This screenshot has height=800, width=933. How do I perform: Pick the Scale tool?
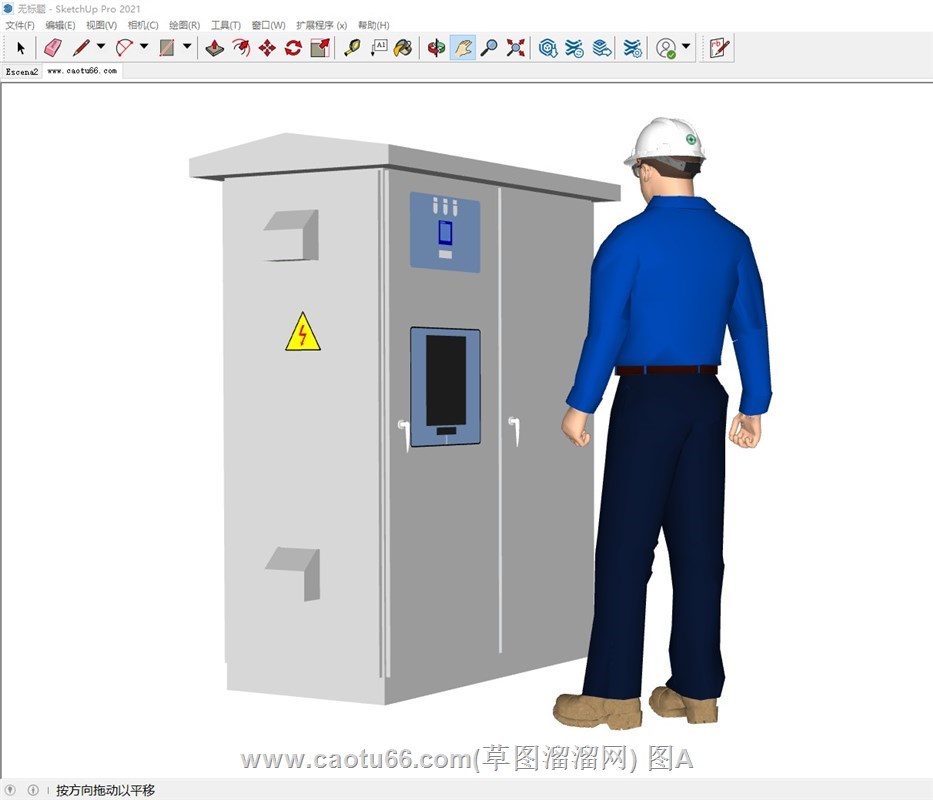(x=320, y=48)
